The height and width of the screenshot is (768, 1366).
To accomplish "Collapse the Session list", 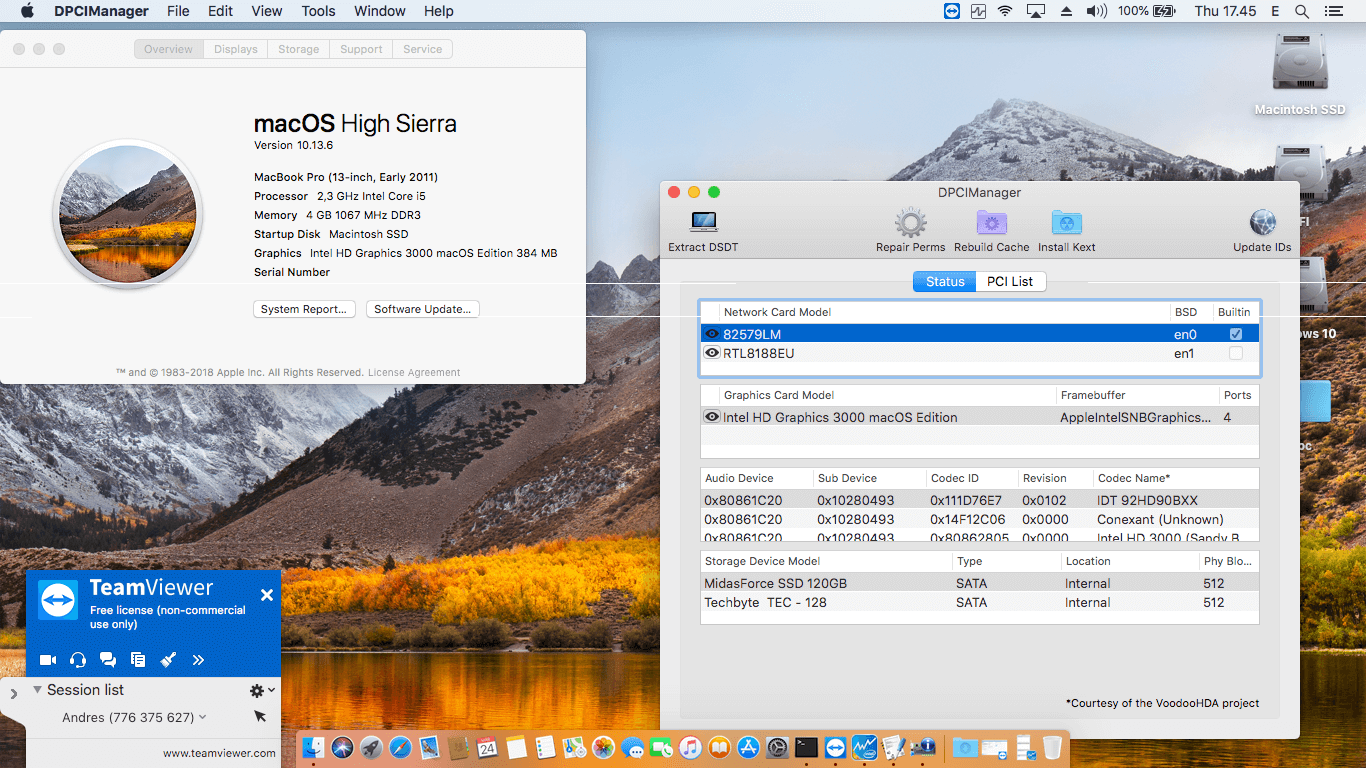I will coord(37,690).
